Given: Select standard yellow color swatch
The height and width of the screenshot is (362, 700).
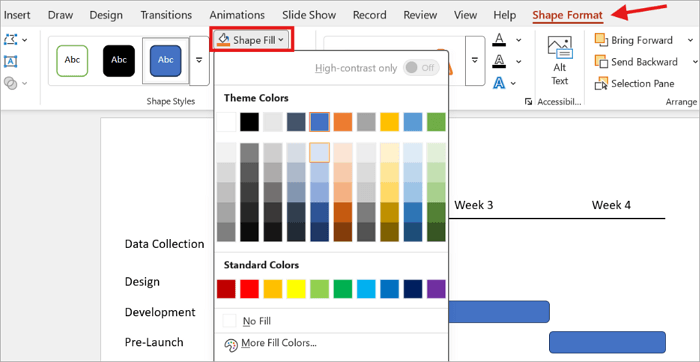Looking at the screenshot, I should pyautogui.click(x=296, y=289).
